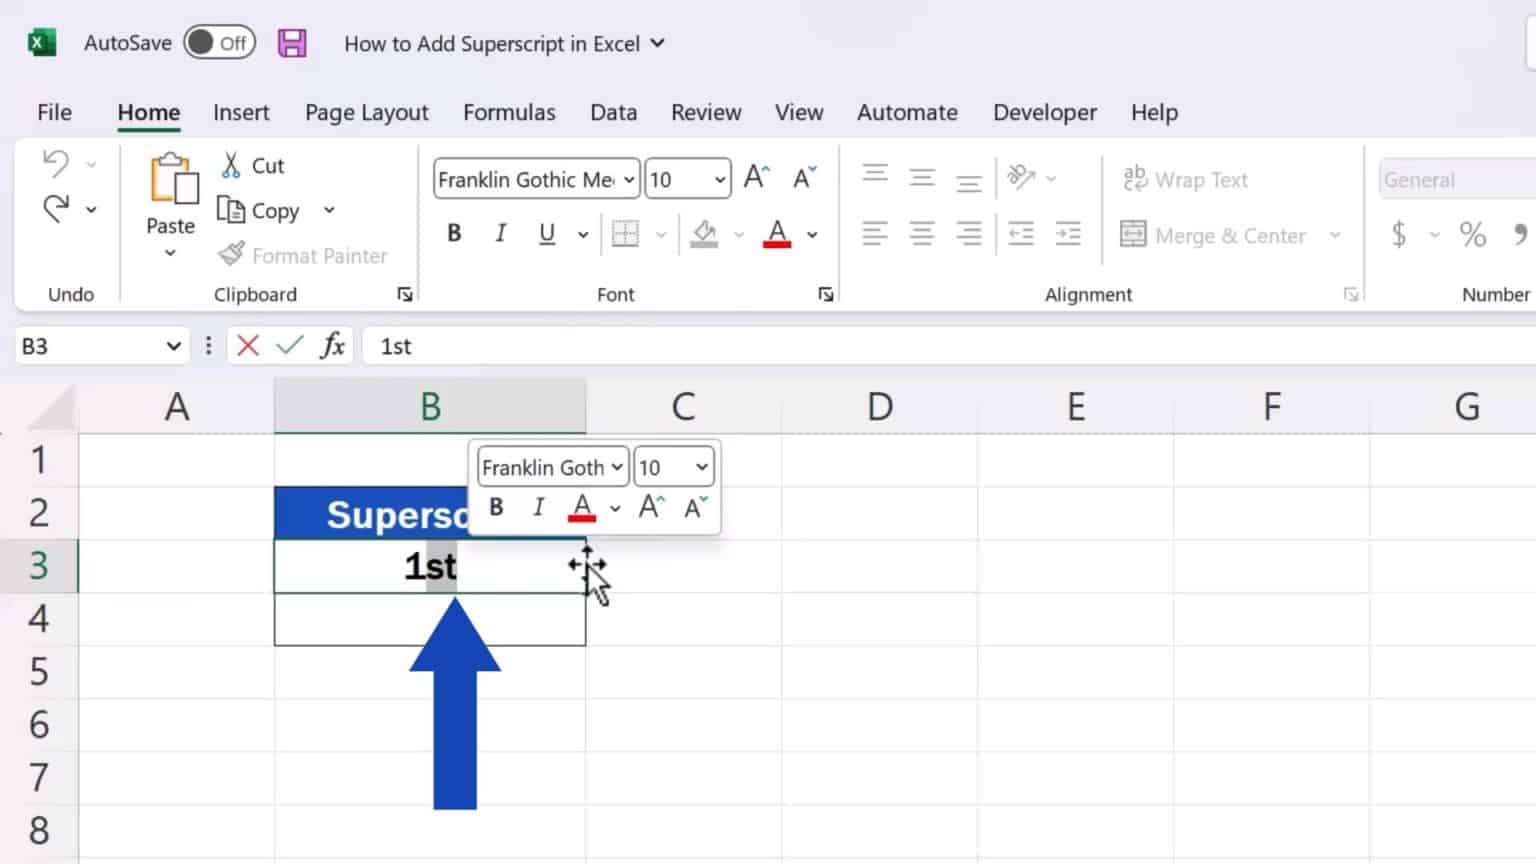Confirm the entry with the check mark
This screenshot has height=864, width=1536.
[x=289, y=345]
